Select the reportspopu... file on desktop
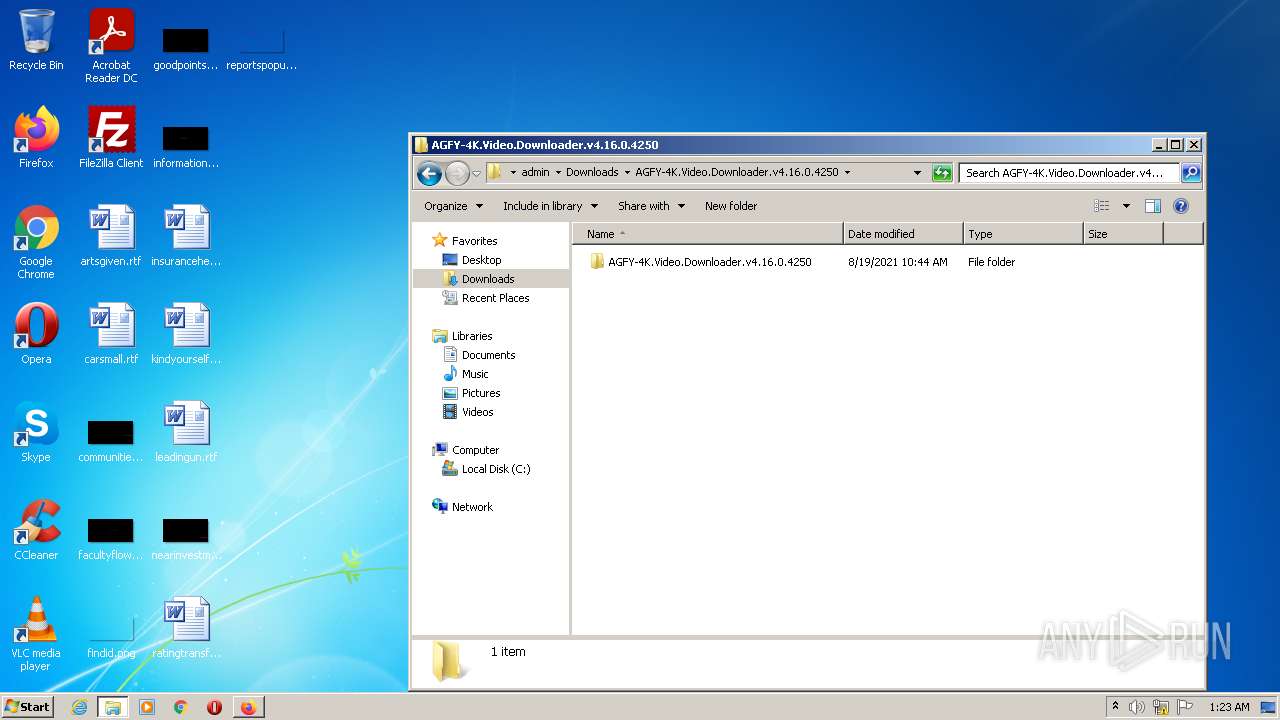Image resolution: width=1280 pixels, height=720 pixels. tap(262, 48)
